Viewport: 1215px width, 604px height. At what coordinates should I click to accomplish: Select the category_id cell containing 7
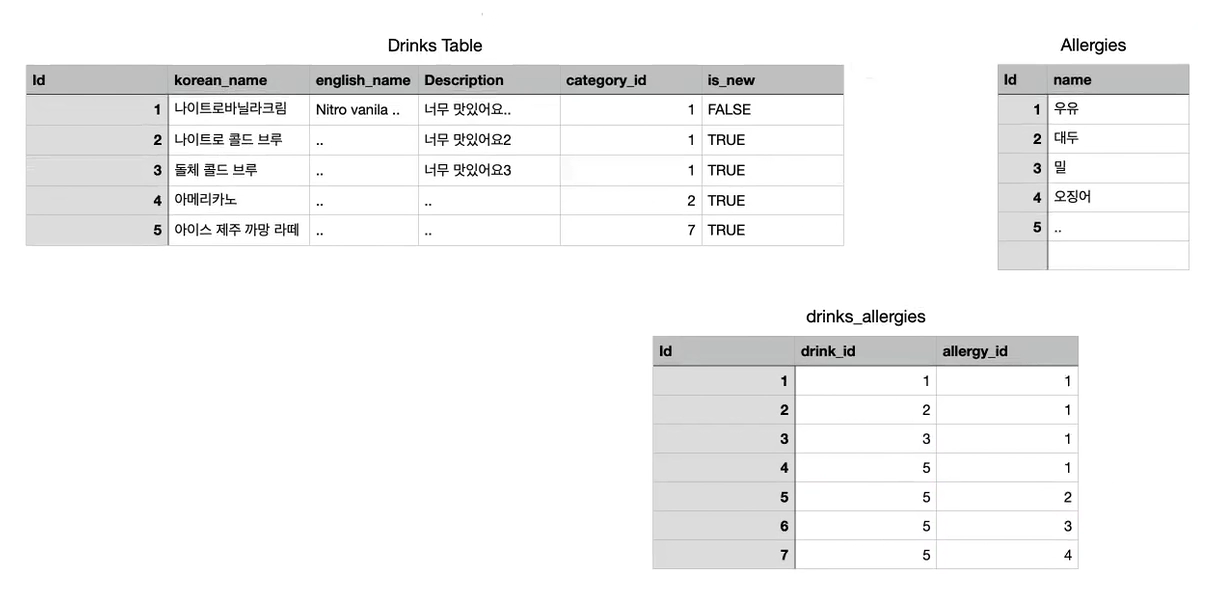click(x=630, y=231)
